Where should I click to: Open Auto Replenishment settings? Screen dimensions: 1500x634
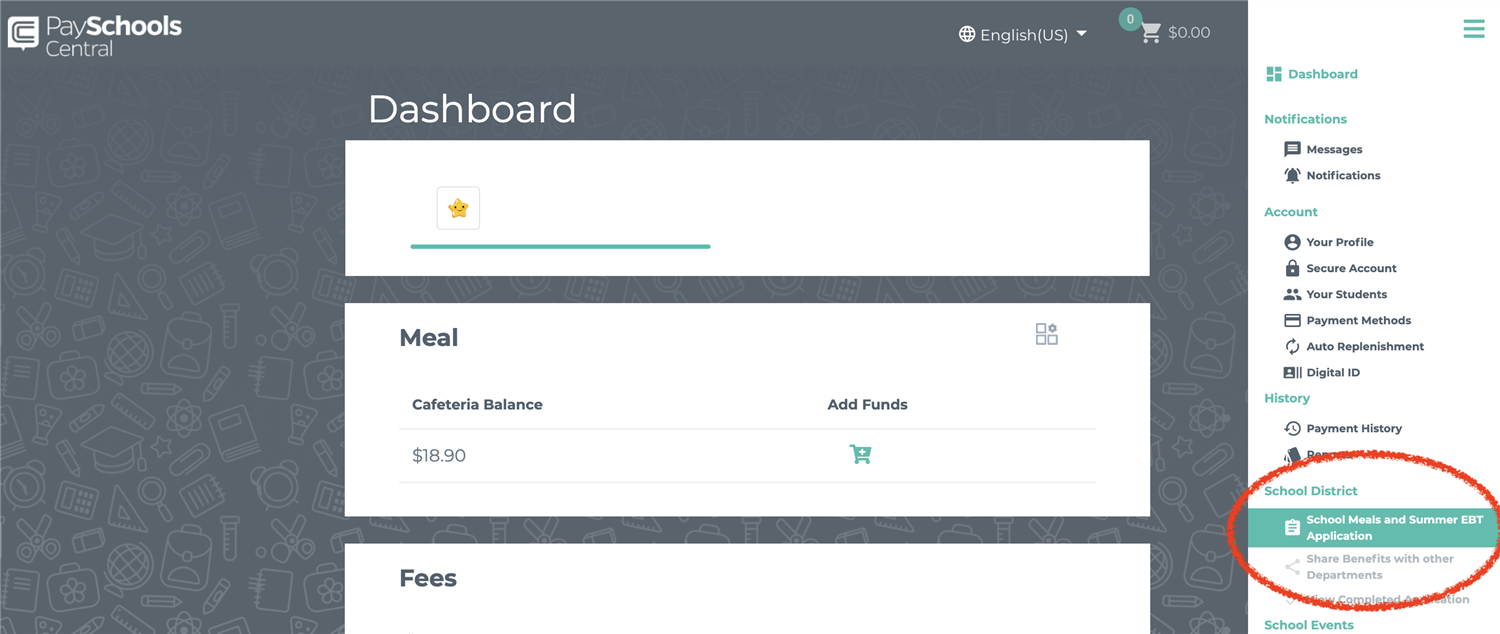1354,346
